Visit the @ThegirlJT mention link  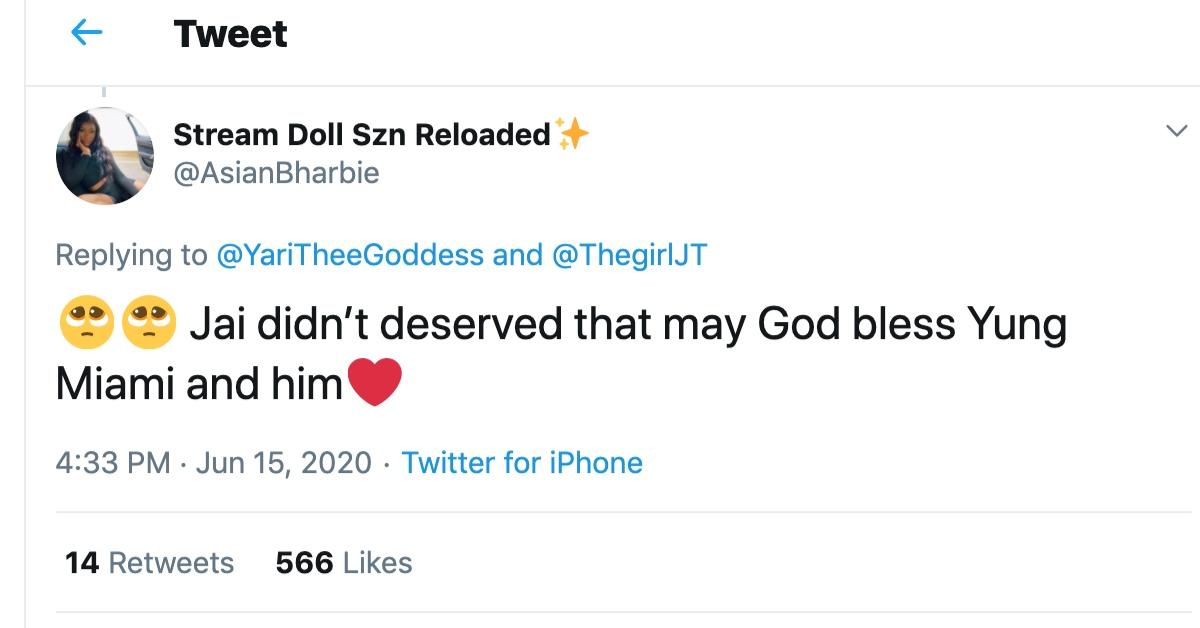629,255
